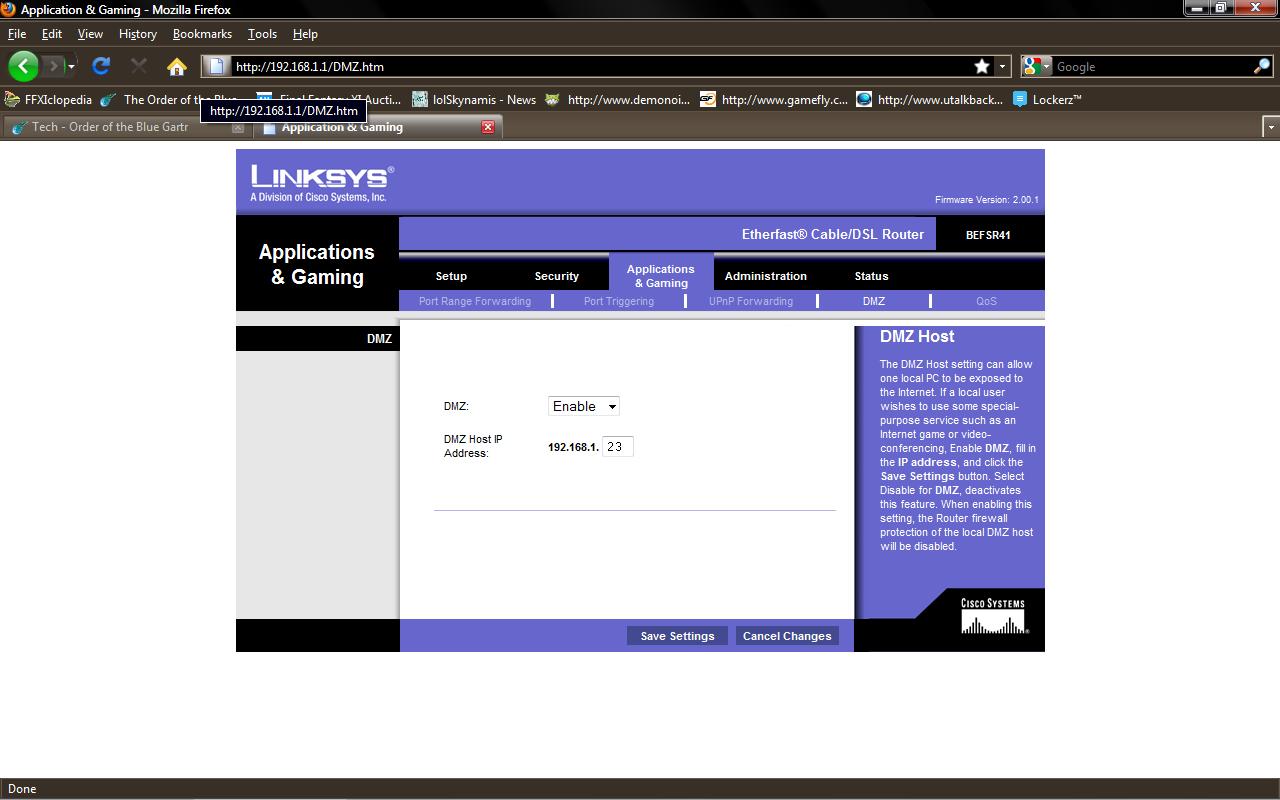This screenshot has width=1280, height=800.
Task: Select the Applications & Gaming tab
Action: point(661,275)
